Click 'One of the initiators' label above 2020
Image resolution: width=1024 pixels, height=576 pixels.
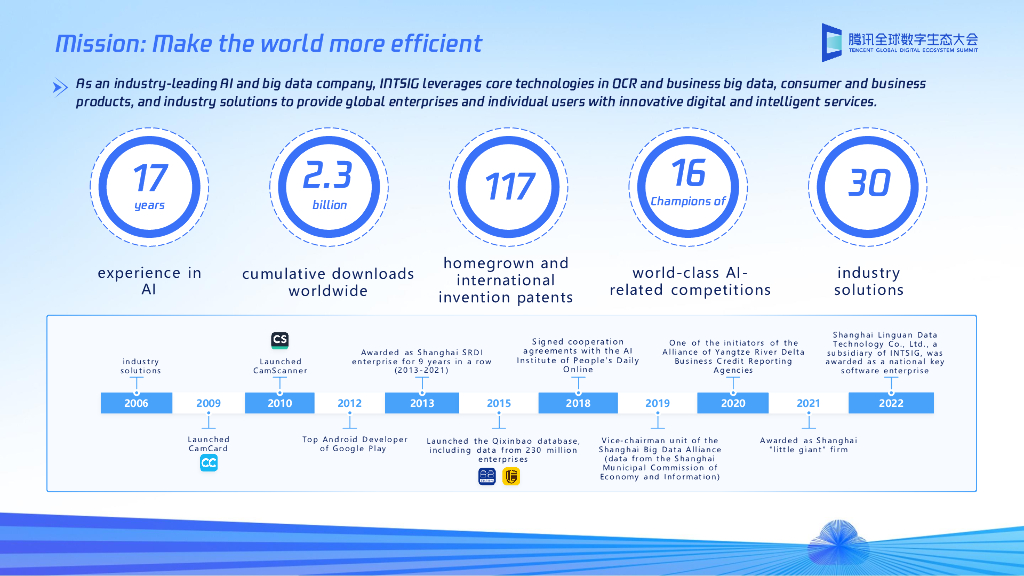733,357
